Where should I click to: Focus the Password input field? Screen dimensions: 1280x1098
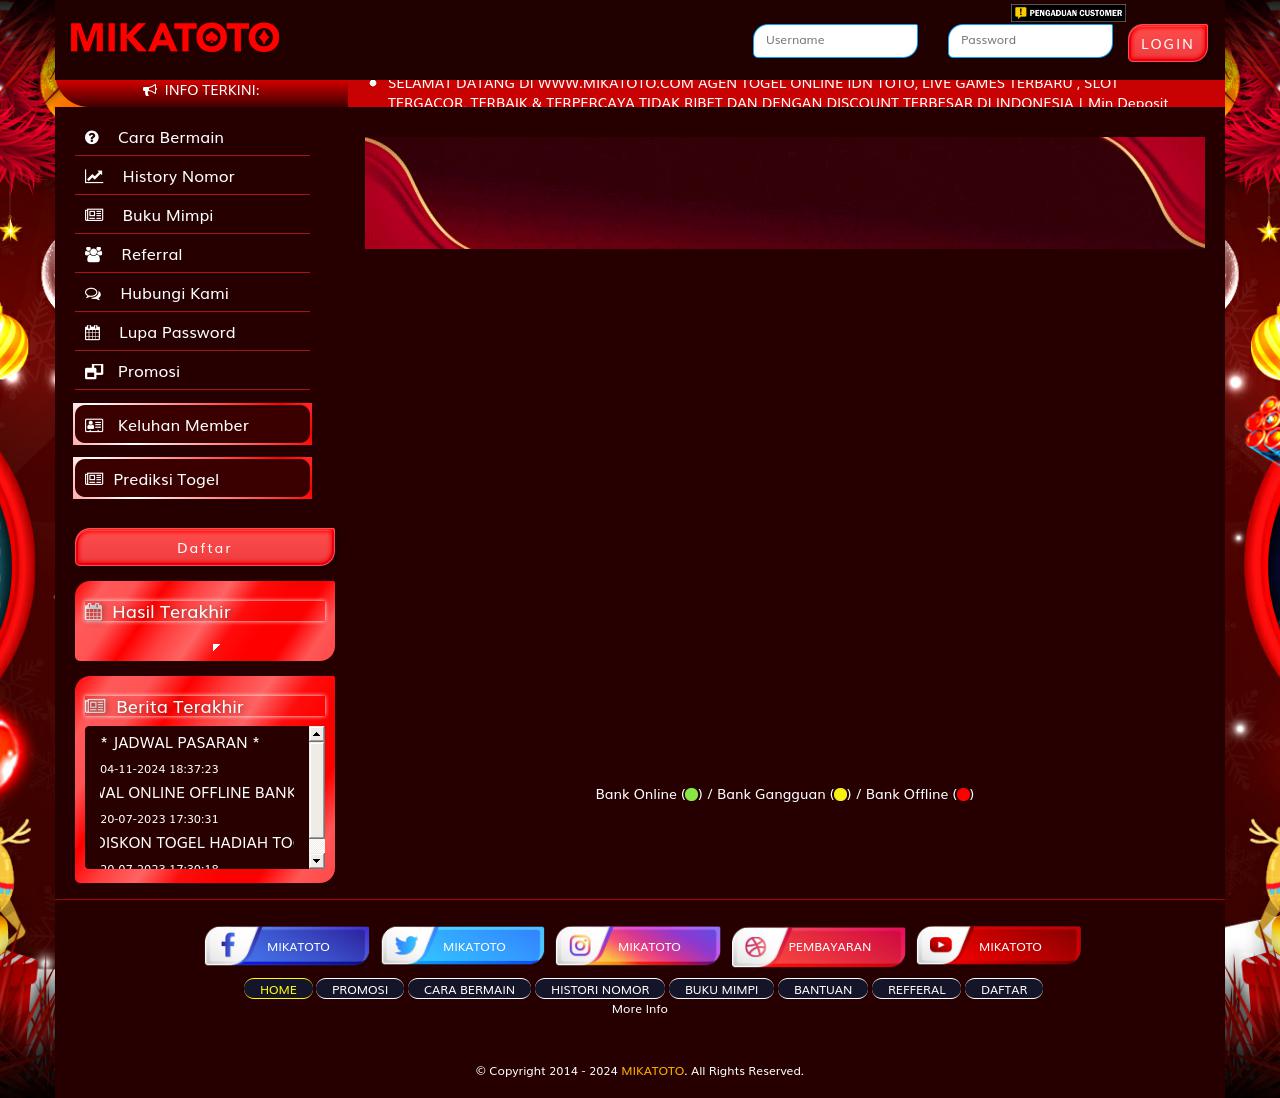coord(1030,41)
